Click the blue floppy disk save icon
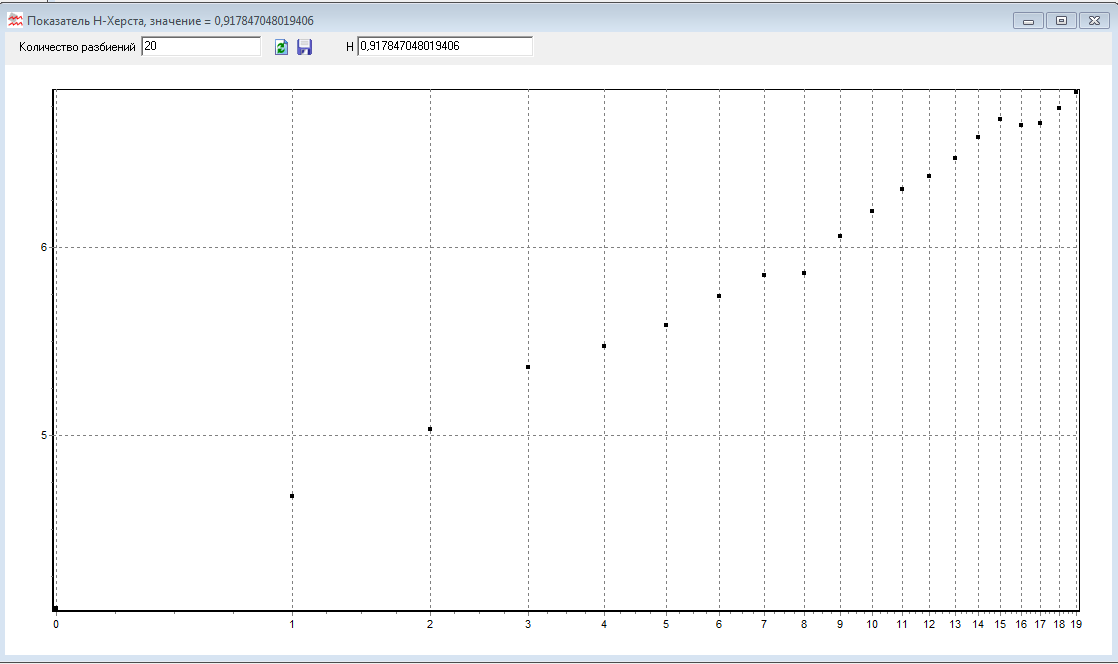Viewport: 1118px width, 664px height. pyautogui.click(x=305, y=47)
